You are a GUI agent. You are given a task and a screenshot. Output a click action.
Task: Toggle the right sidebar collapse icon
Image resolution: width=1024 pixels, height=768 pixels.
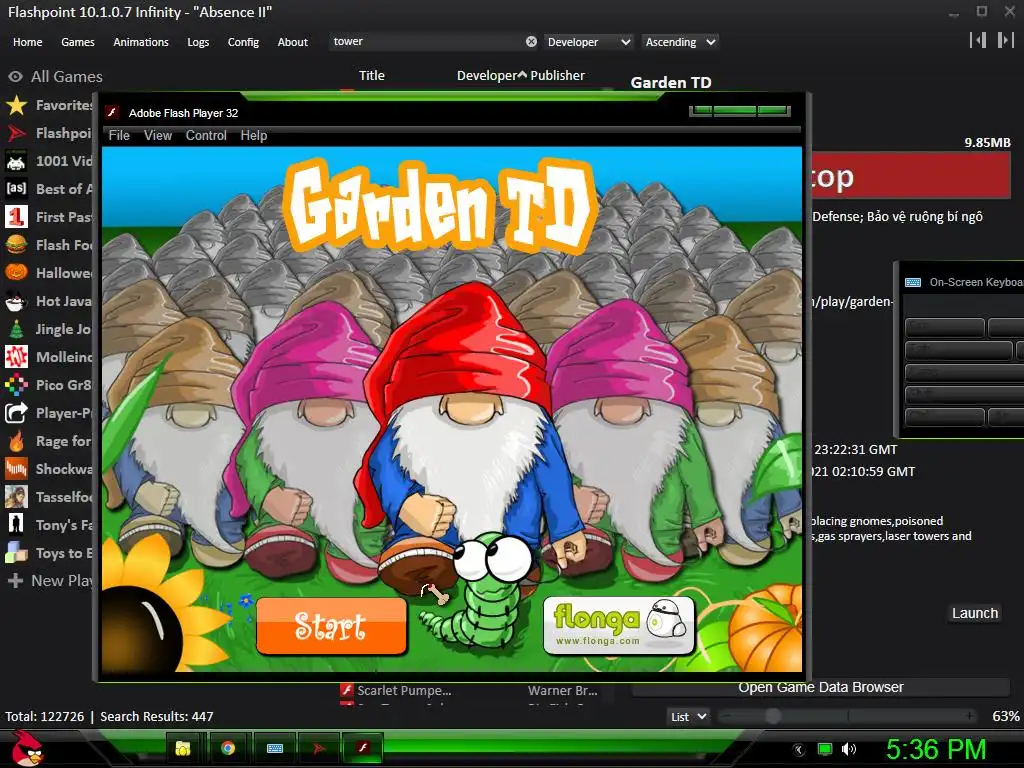(x=1005, y=40)
